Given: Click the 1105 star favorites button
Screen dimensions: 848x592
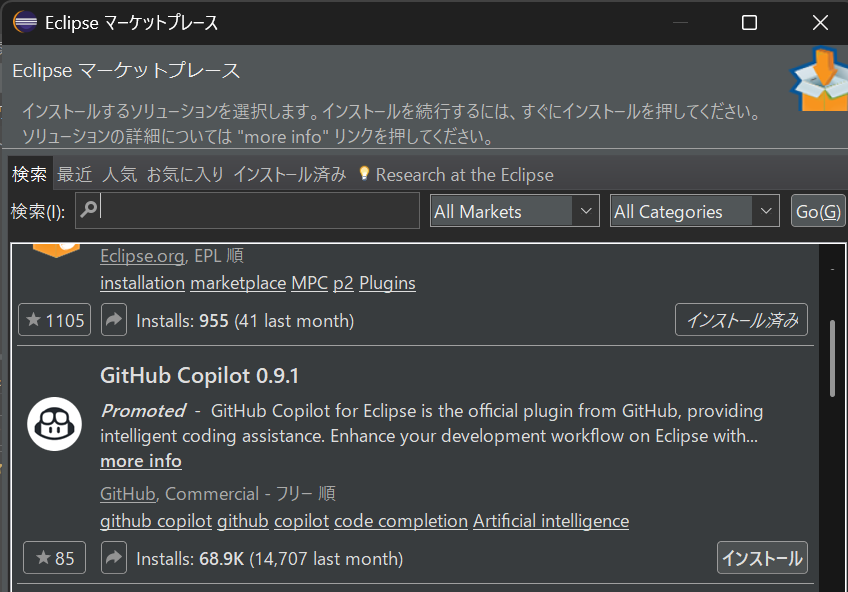Looking at the screenshot, I should point(55,320).
